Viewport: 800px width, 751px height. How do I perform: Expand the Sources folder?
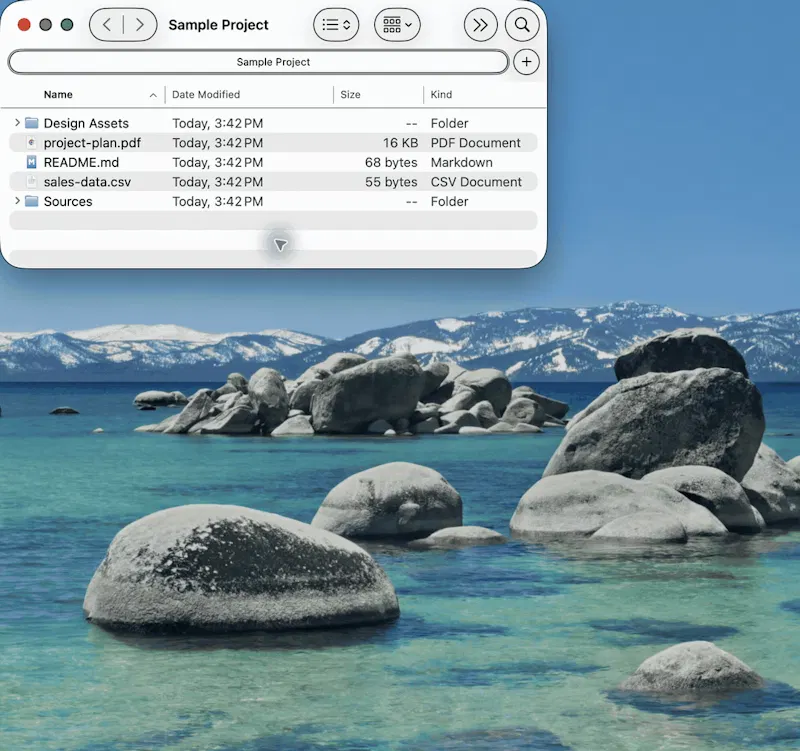pyautogui.click(x=17, y=201)
